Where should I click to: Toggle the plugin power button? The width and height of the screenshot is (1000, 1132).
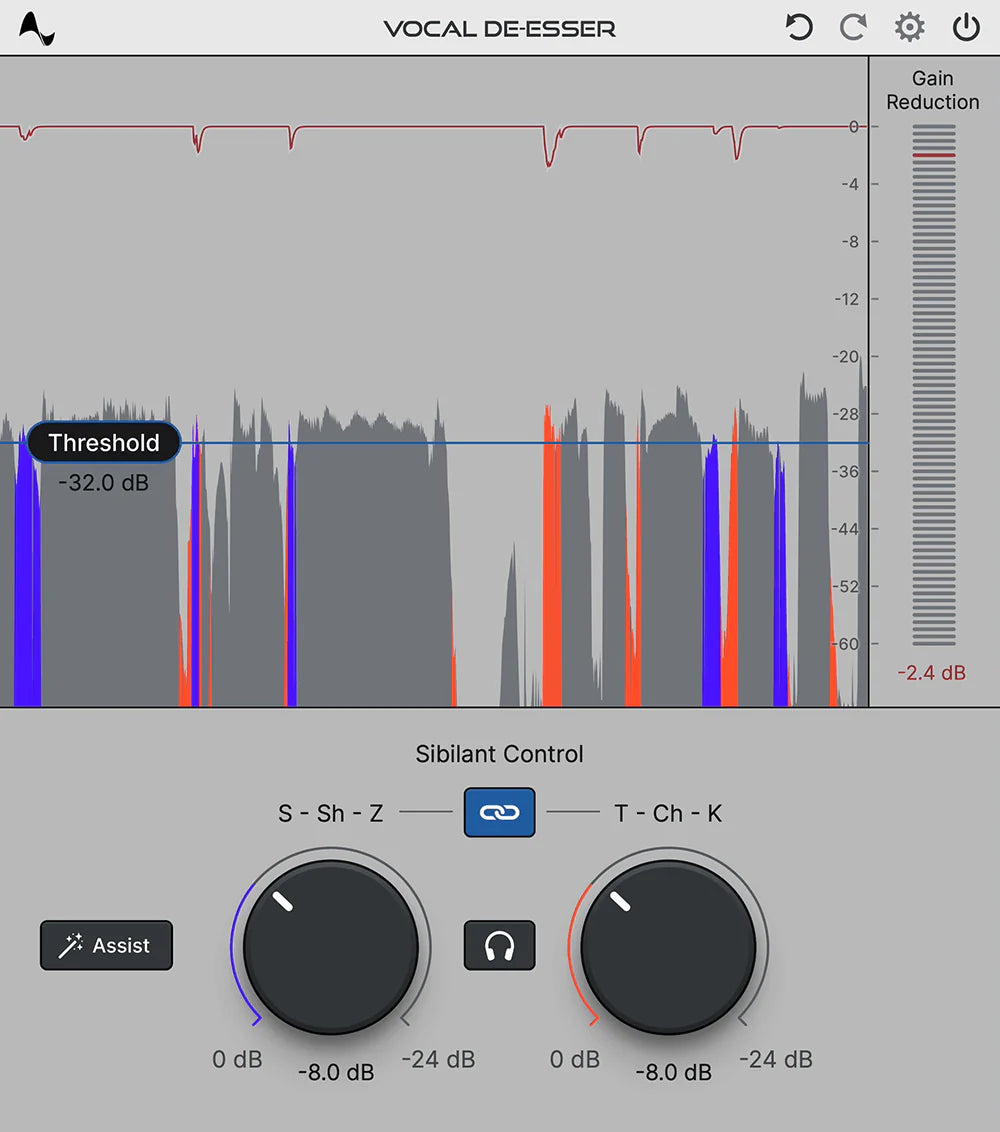[x=965, y=27]
